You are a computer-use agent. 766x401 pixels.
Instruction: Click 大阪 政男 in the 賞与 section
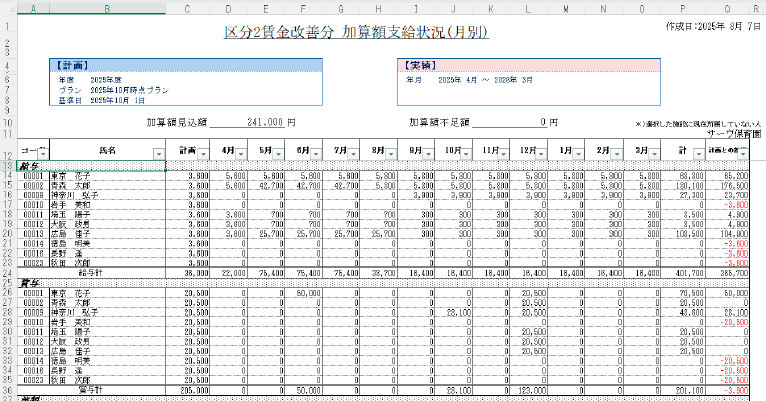pyautogui.click(x=71, y=341)
